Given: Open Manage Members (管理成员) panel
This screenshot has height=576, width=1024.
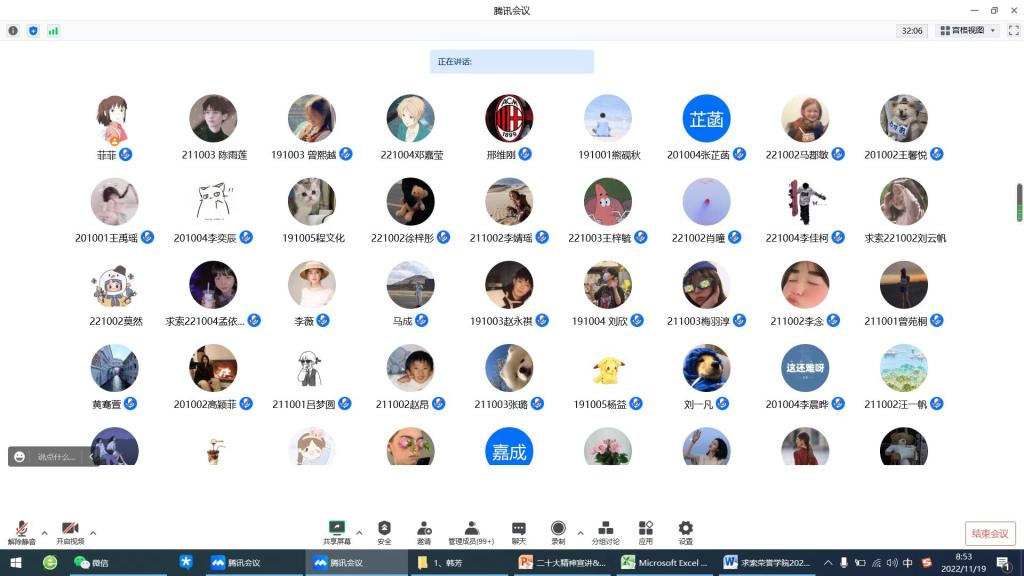Looking at the screenshot, I should (470, 531).
